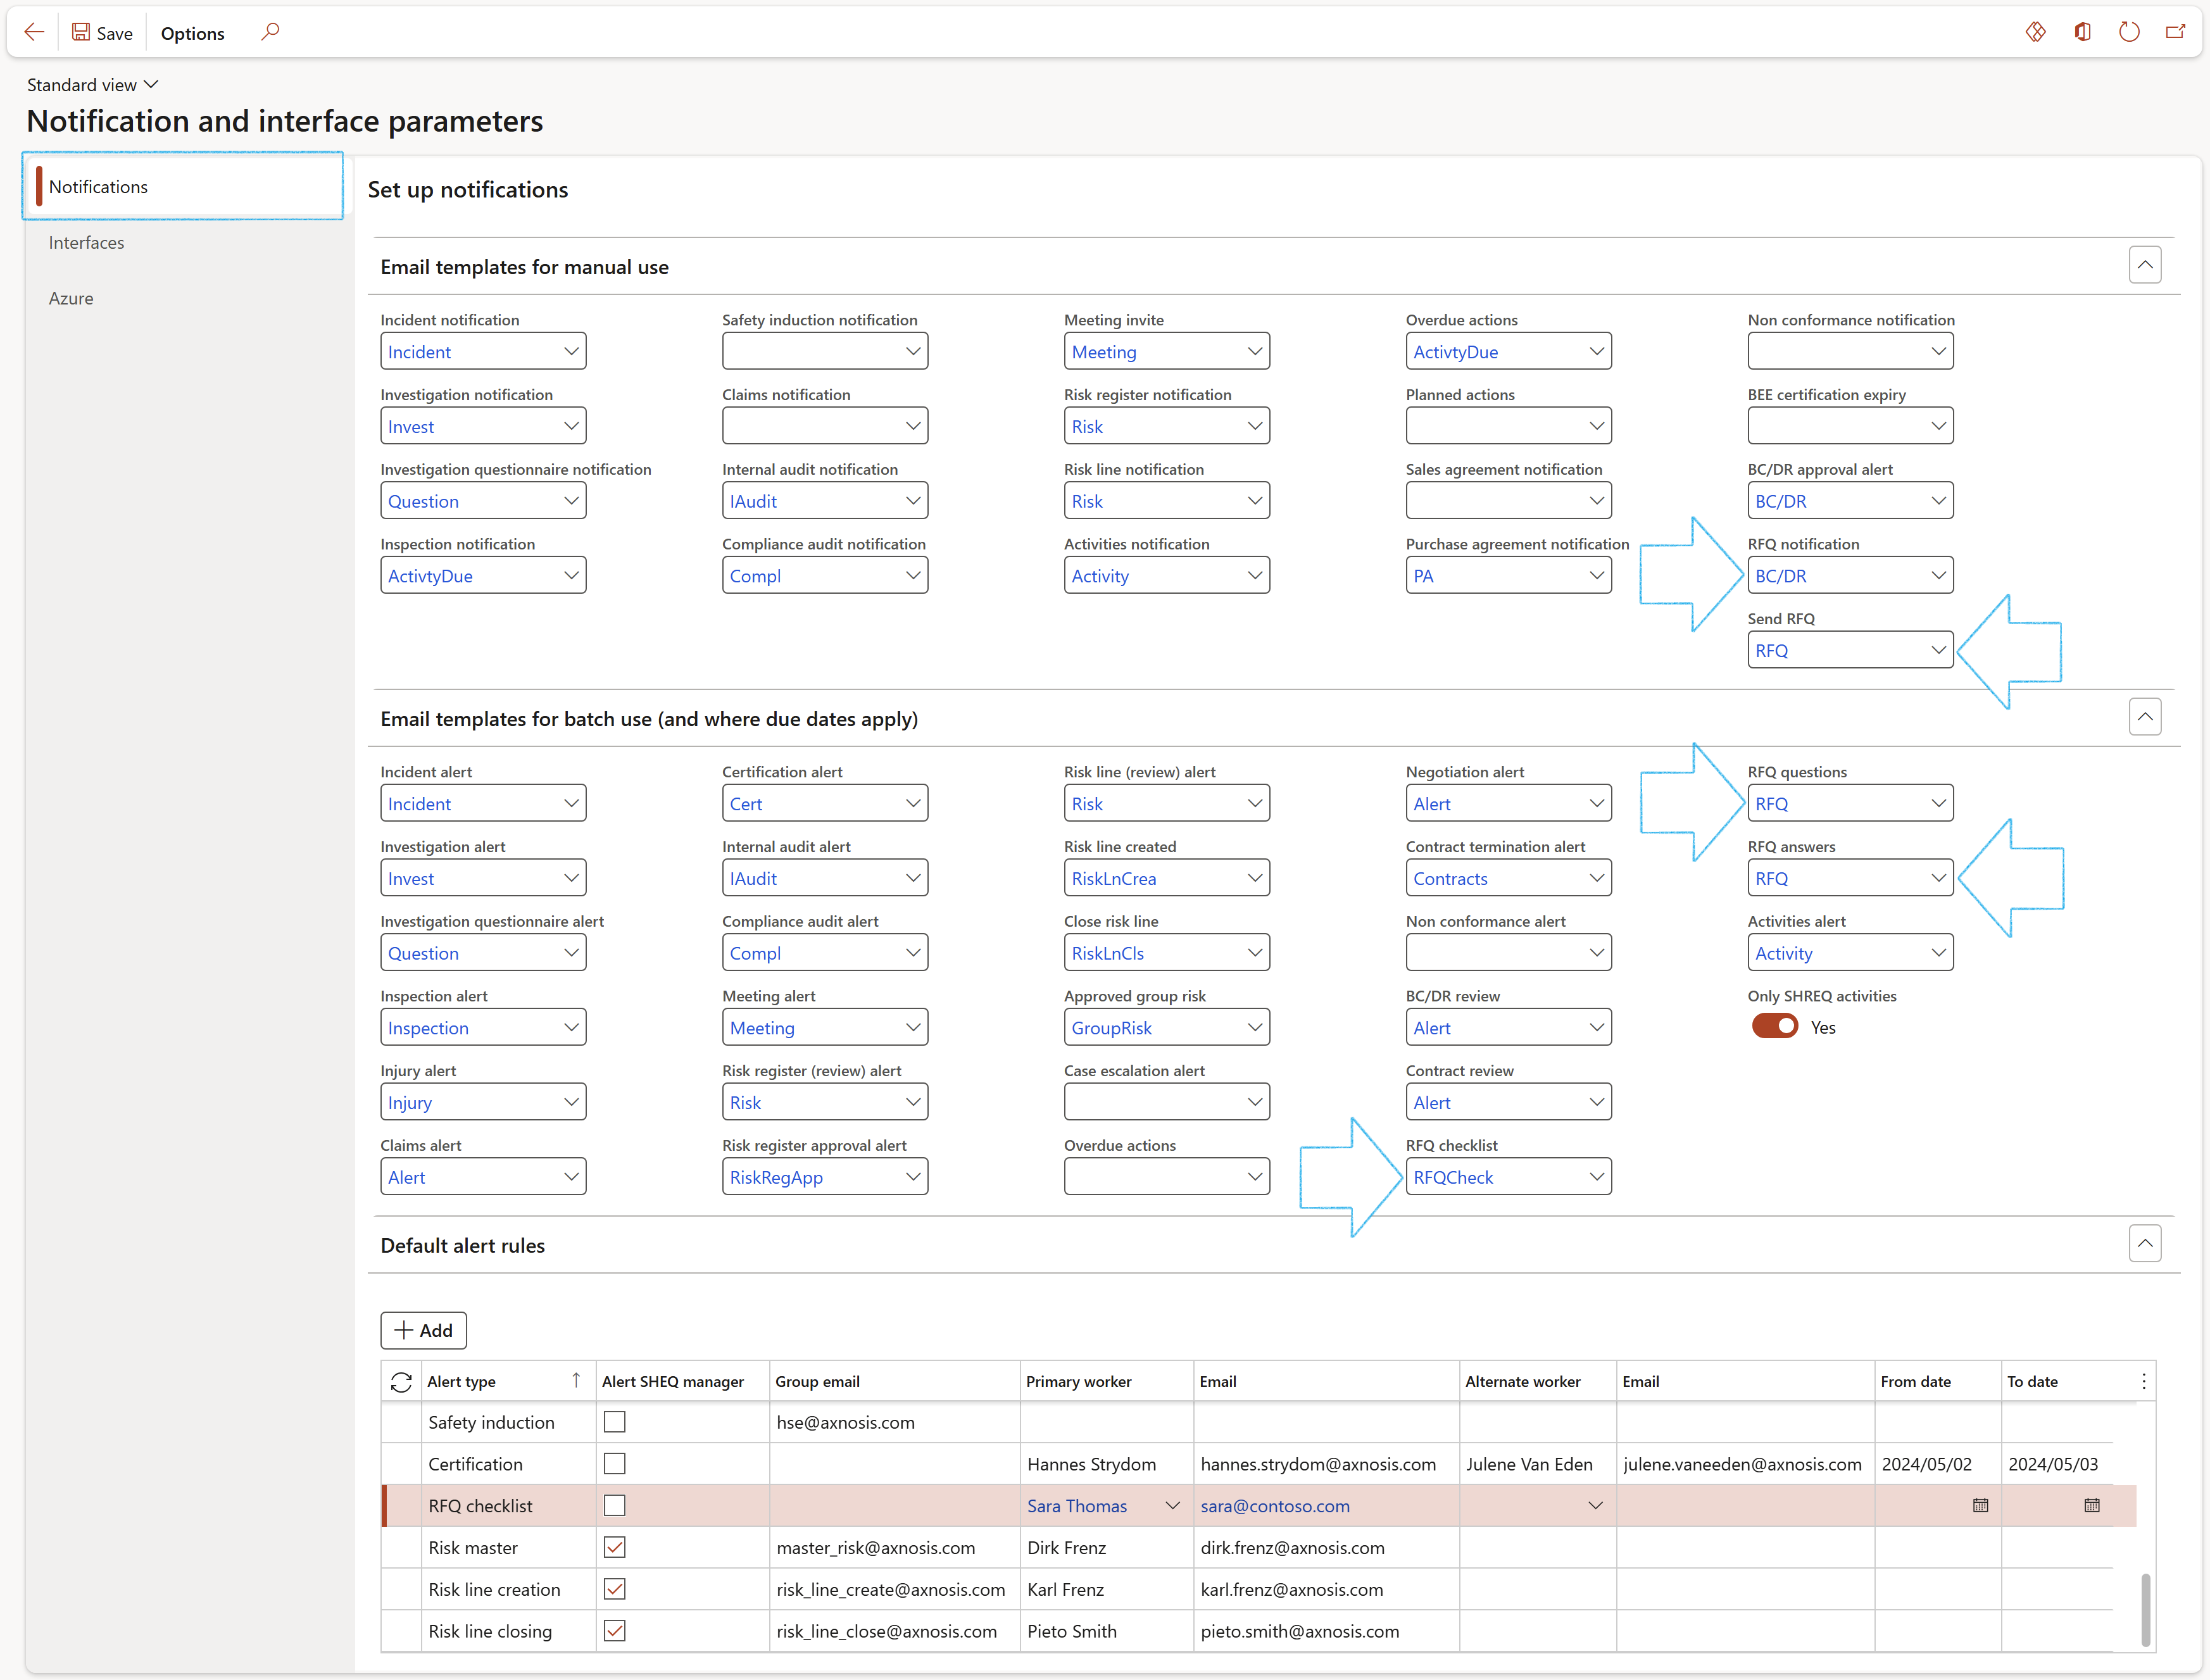Image resolution: width=2210 pixels, height=1680 pixels.
Task: Open Primary worker Sara Thomas dropdown
Action: tap(1172, 1505)
